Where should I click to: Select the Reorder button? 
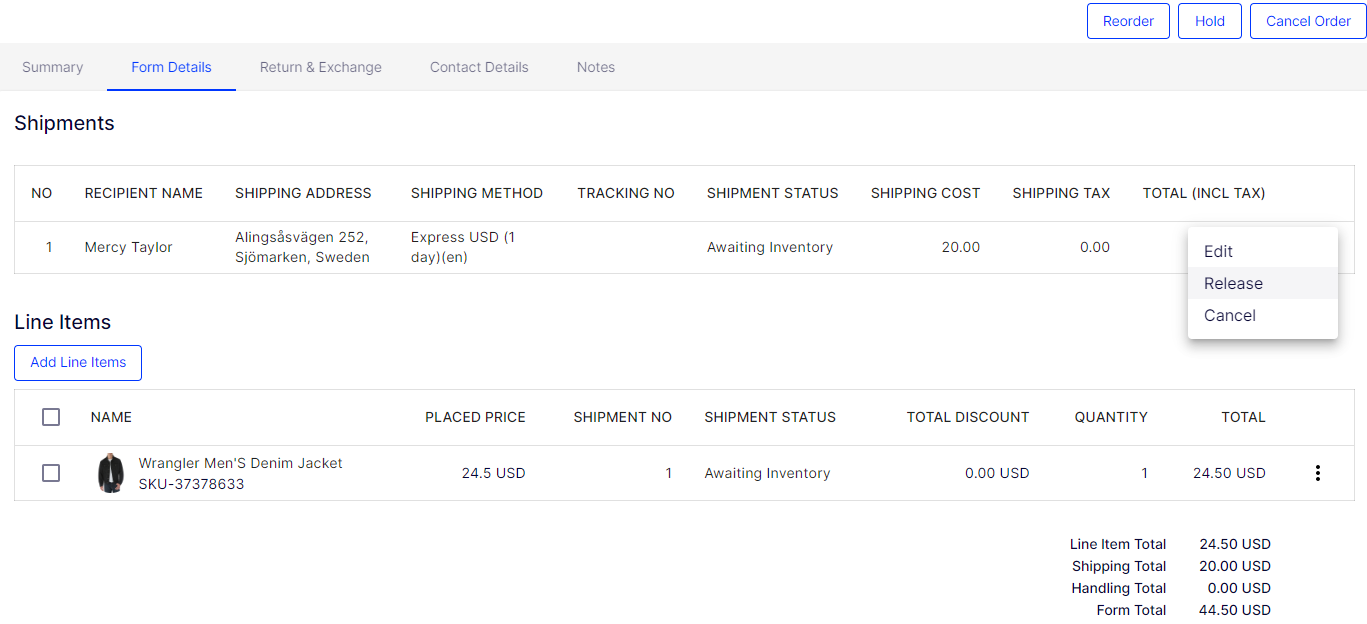tap(1128, 20)
